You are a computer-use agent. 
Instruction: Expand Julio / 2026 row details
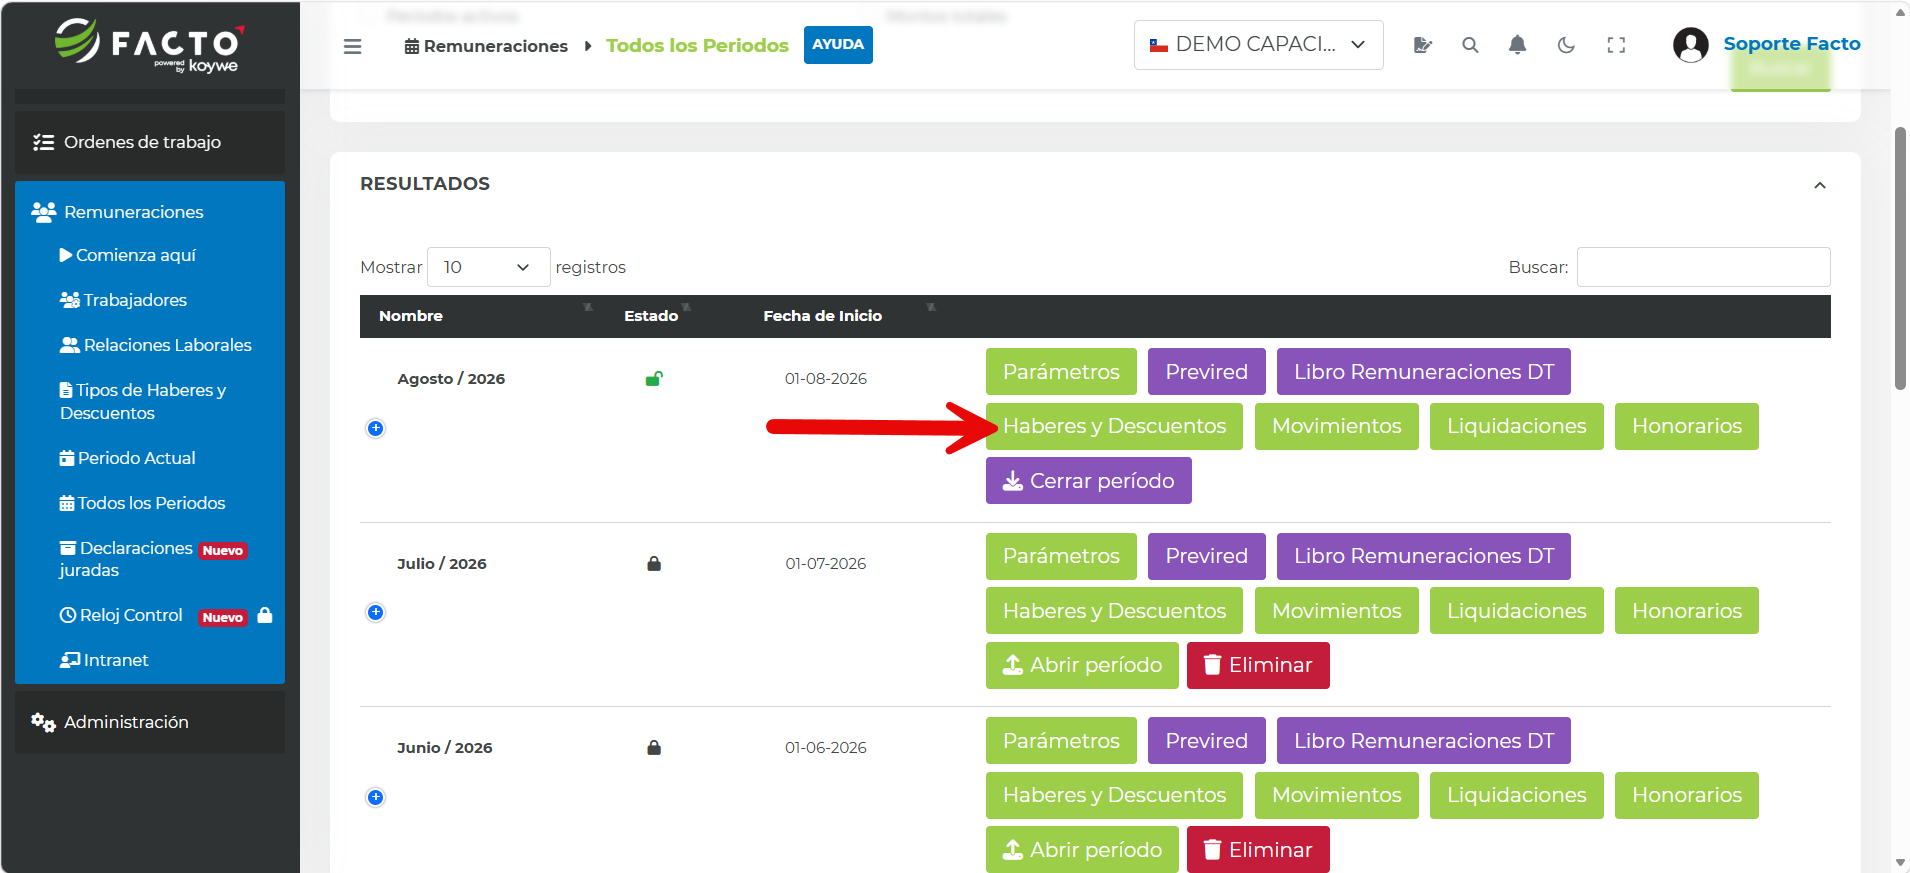[x=376, y=612]
